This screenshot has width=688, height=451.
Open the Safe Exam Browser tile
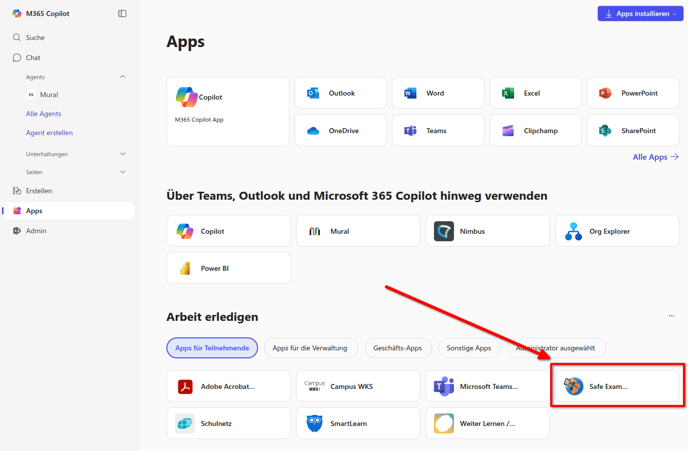617,386
